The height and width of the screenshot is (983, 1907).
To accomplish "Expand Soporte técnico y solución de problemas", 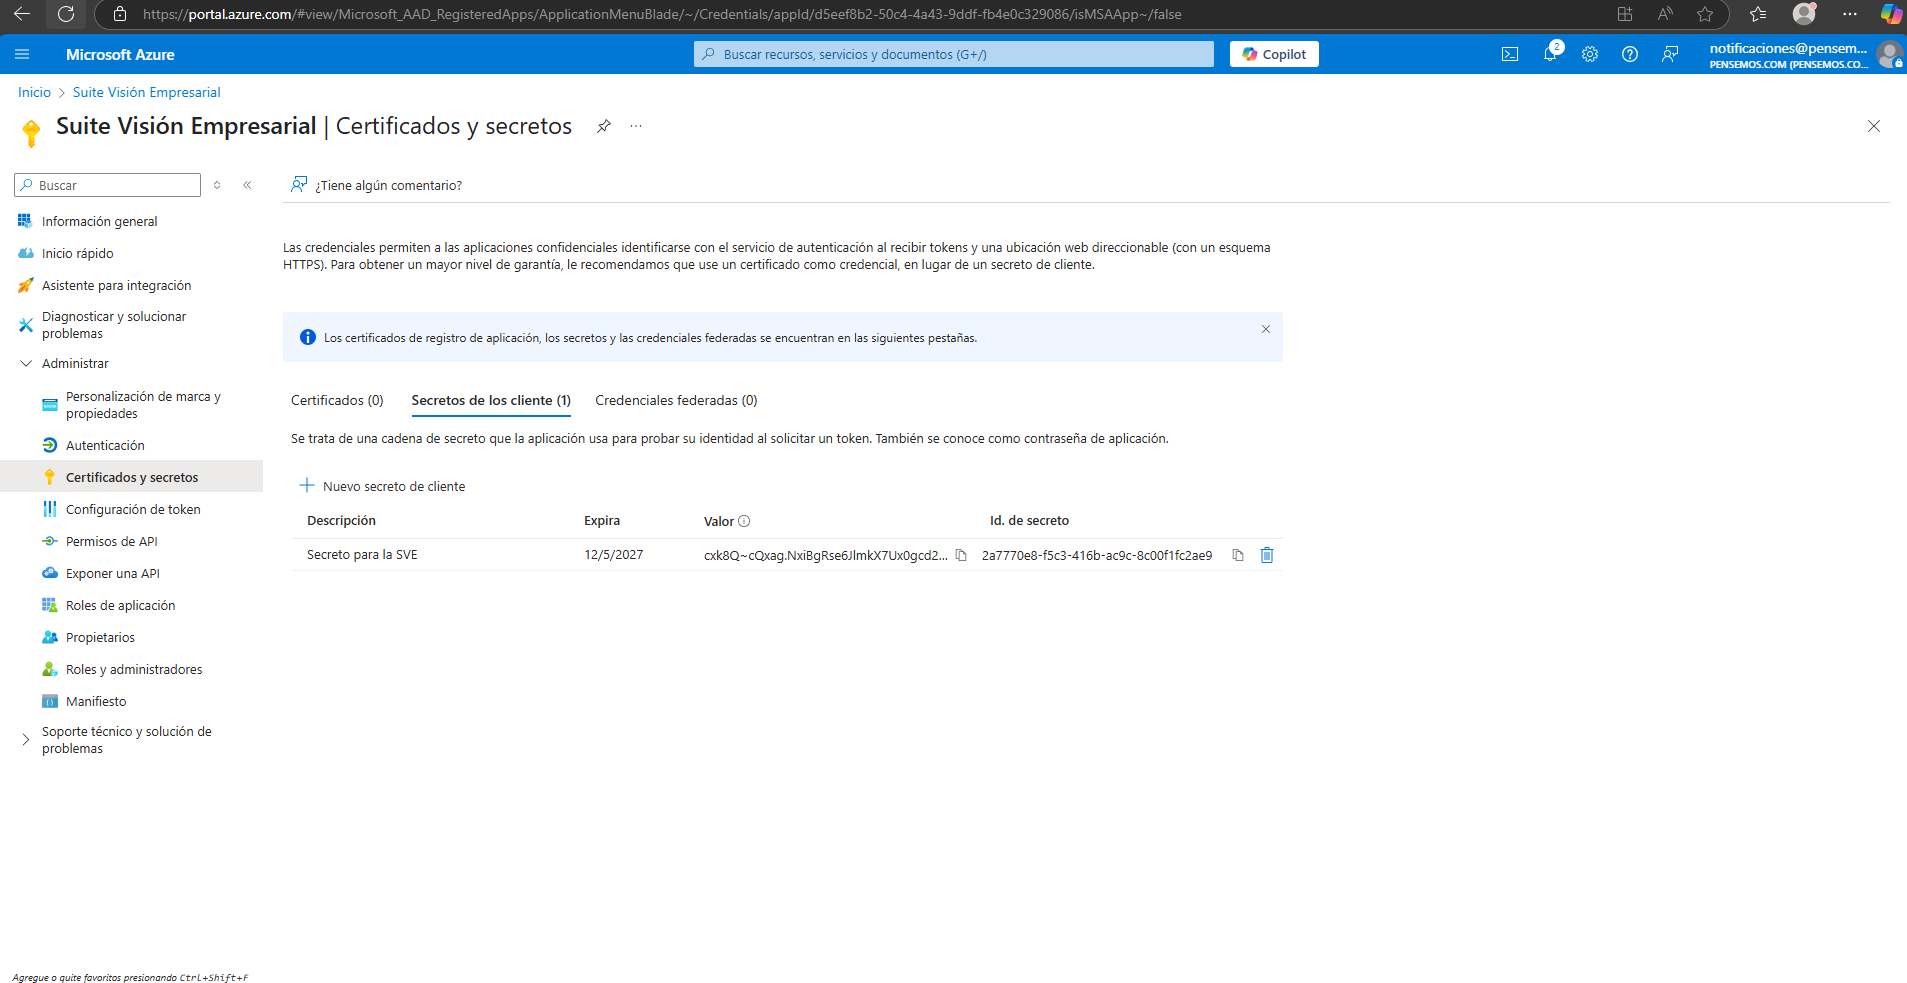I will [x=26, y=740].
